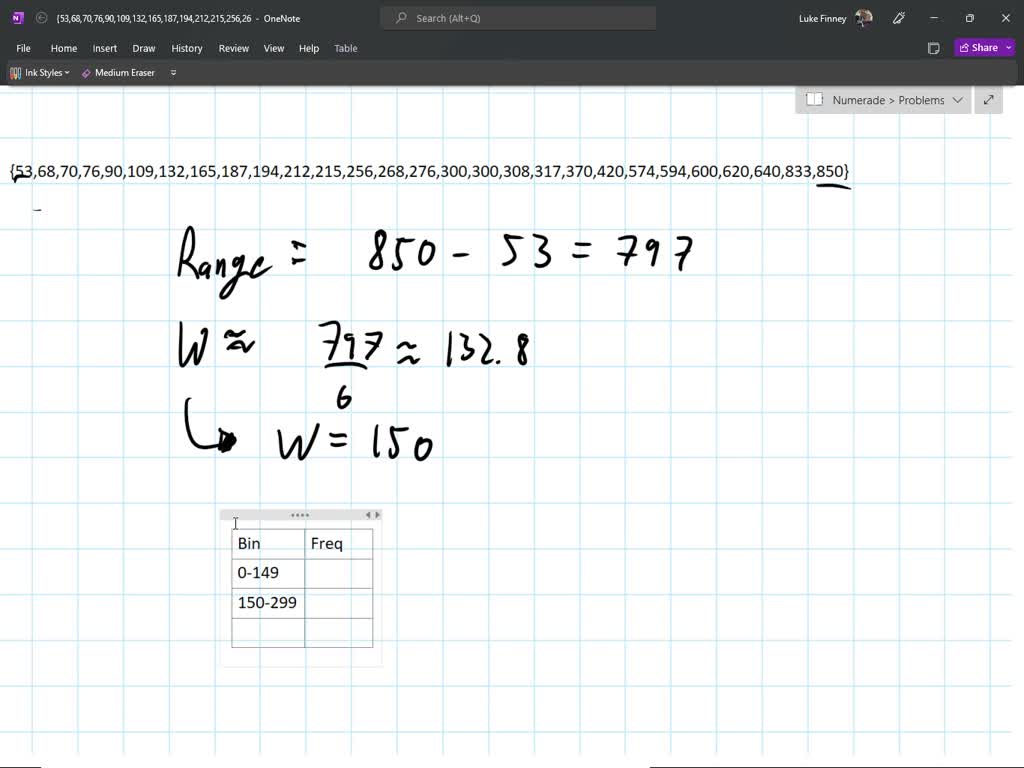Open the eraser options chevron
The height and width of the screenshot is (768, 1024).
click(172, 72)
